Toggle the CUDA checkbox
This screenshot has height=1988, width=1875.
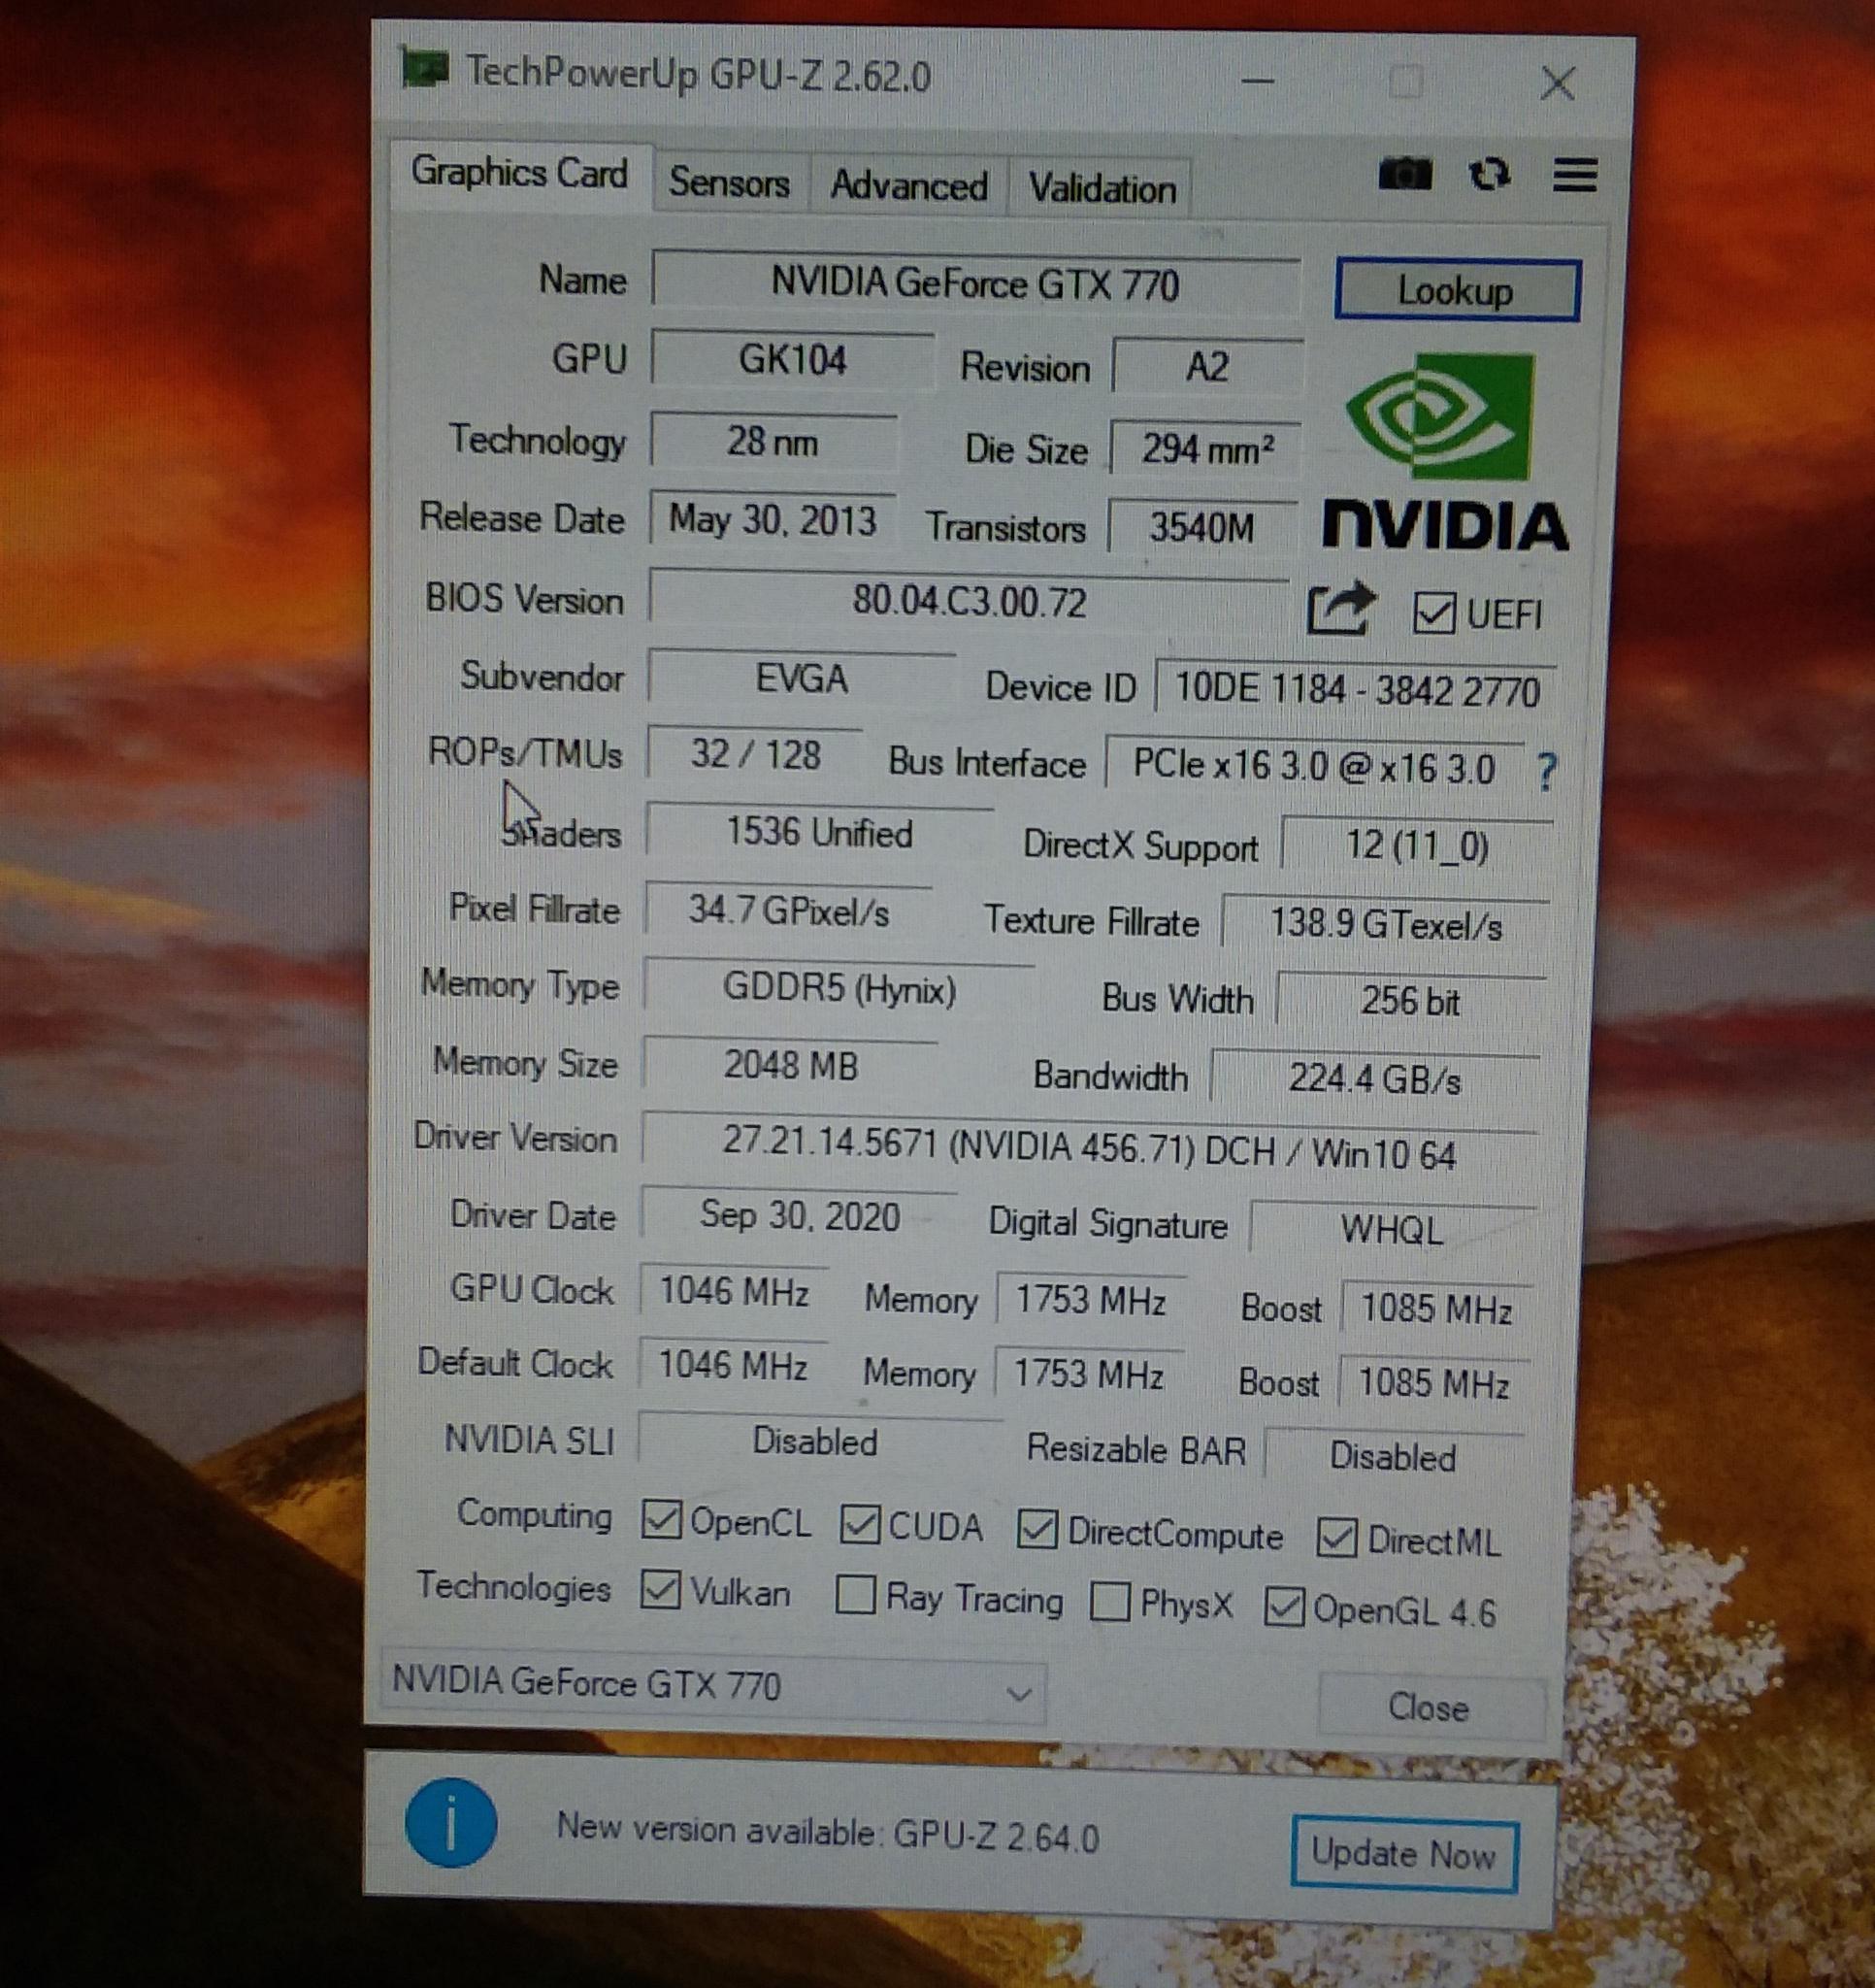859,1524
